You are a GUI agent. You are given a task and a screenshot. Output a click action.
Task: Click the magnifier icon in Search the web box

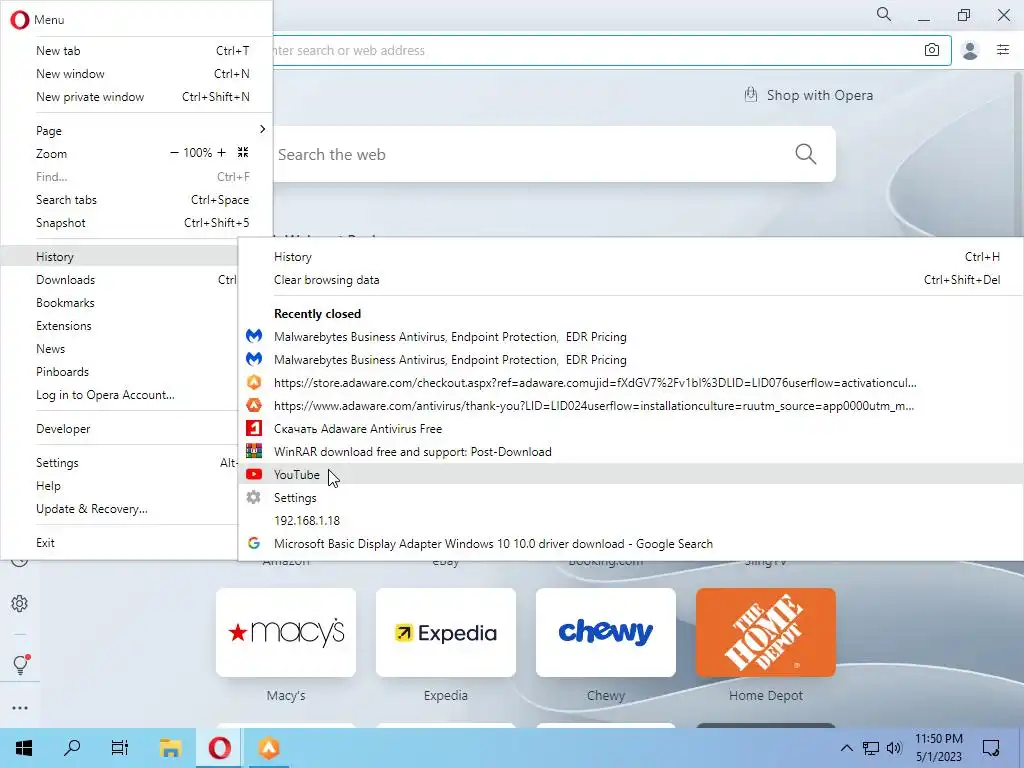[805, 154]
